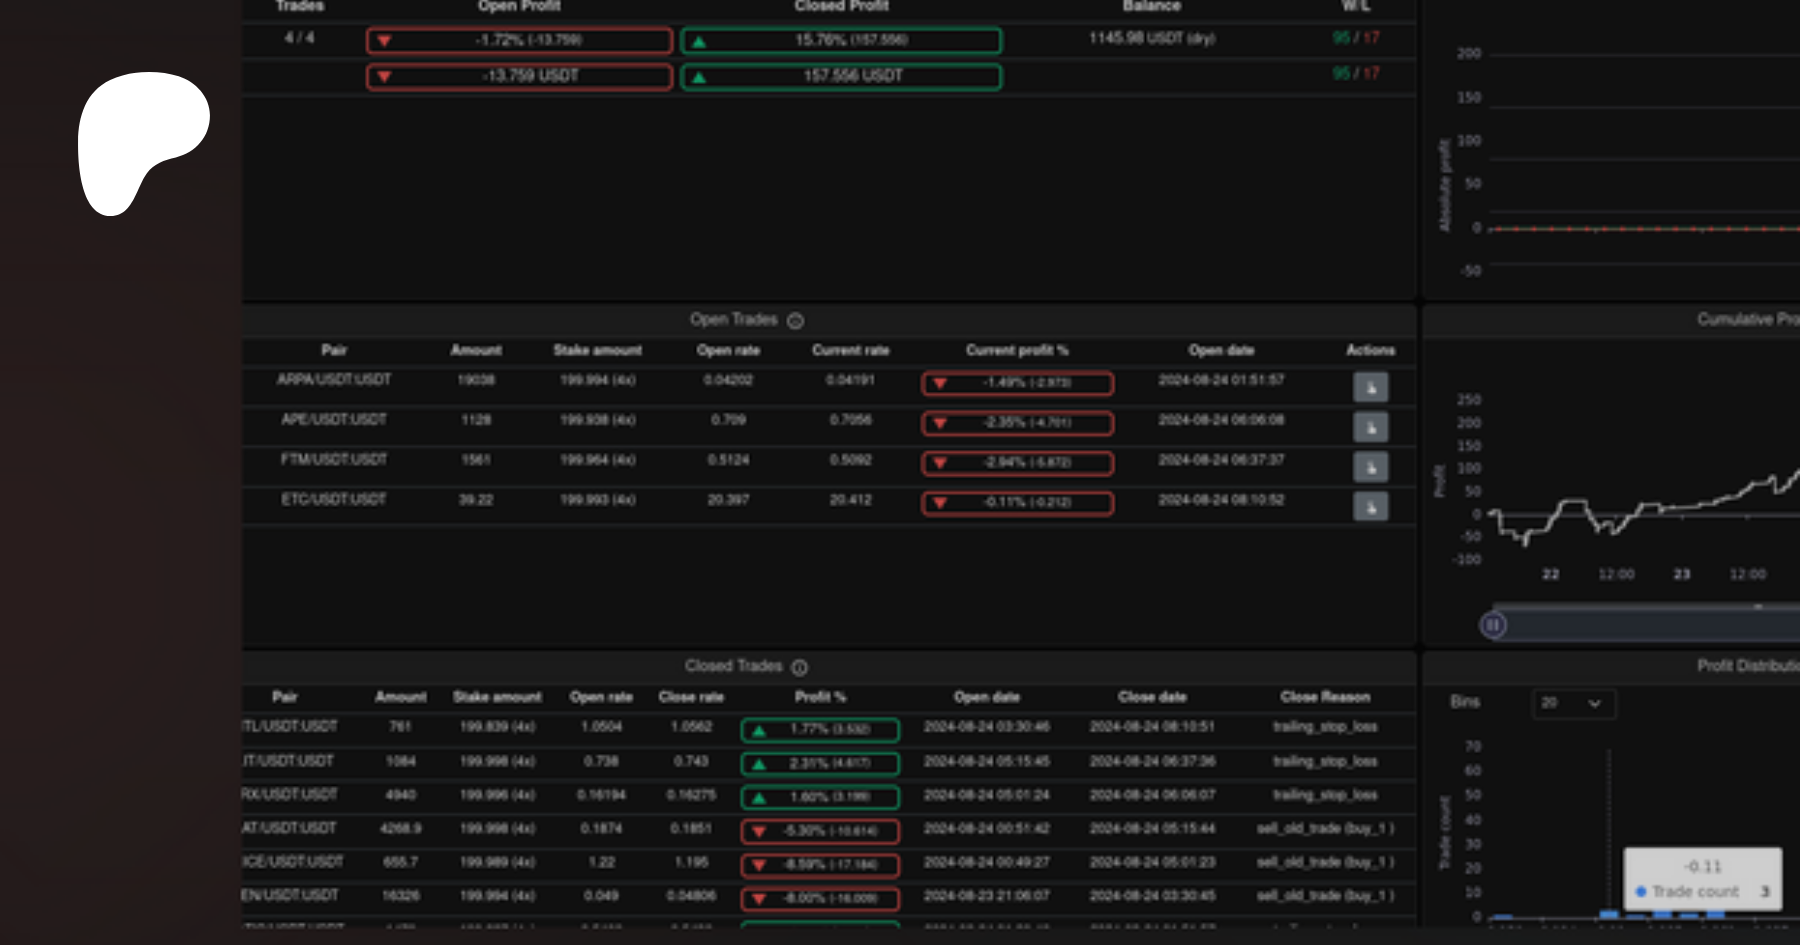Click the info icon beside Open Trades
The width and height of the screenshot is (1800, 945).
tap(796, 321)
